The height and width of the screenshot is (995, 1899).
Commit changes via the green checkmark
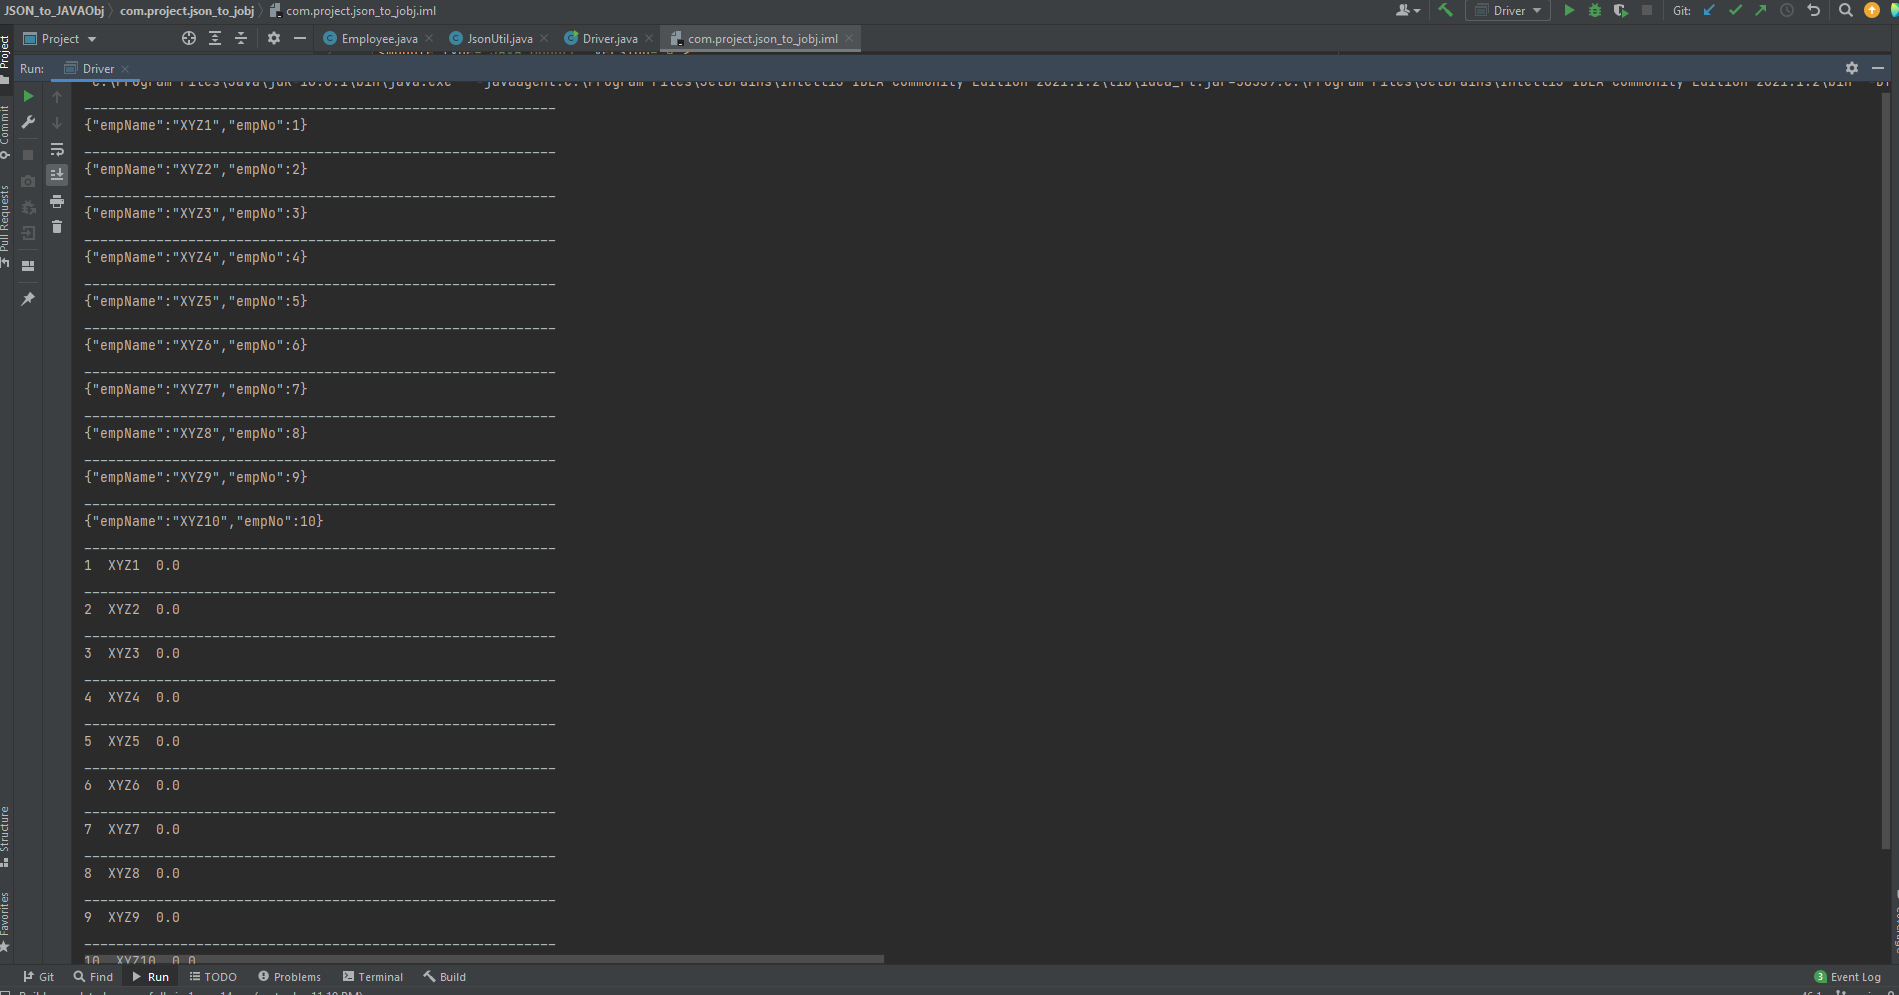(x=1735, y=11)
